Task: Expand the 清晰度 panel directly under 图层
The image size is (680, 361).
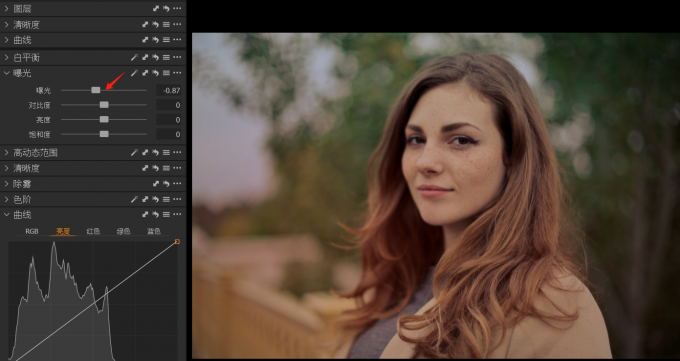Action: point(7,25)
